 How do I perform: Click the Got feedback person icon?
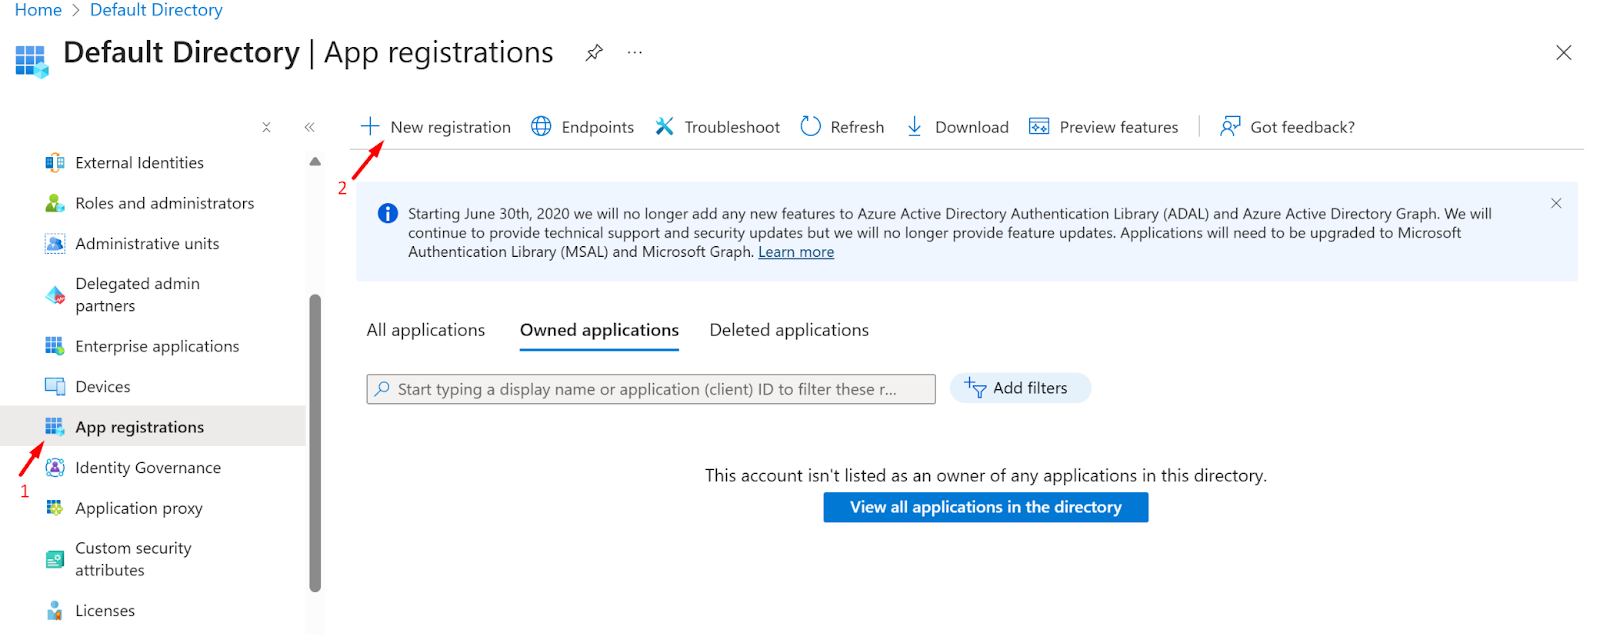click(1230, 126)
